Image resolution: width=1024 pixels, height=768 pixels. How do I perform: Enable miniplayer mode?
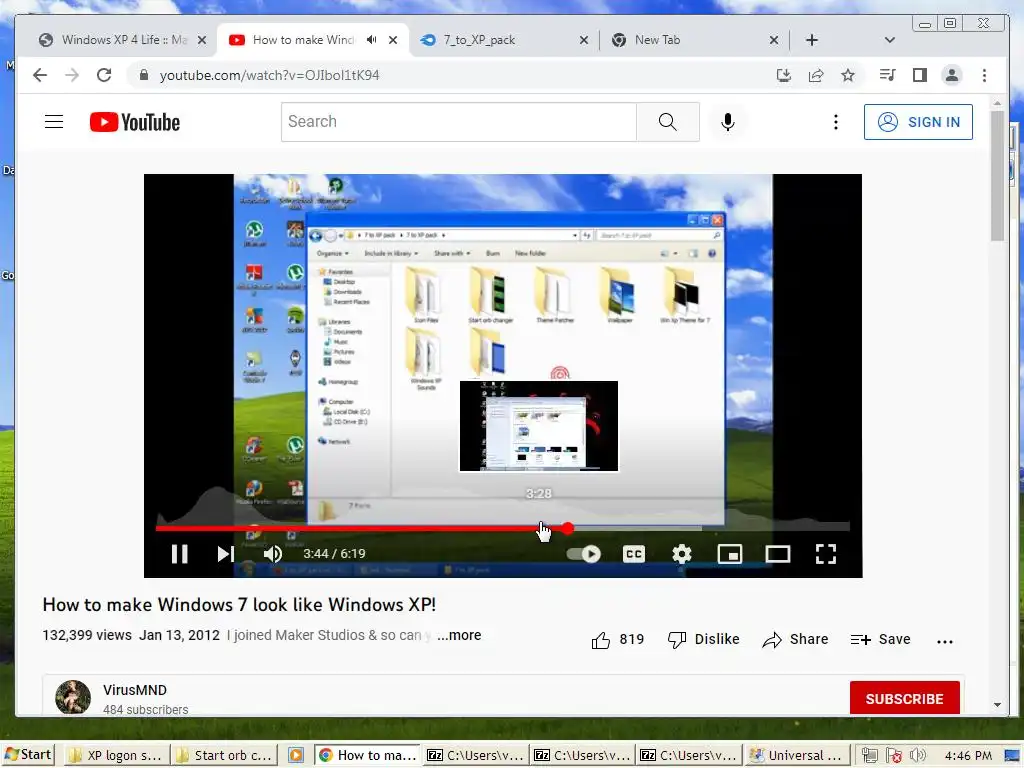pos(729,554)
